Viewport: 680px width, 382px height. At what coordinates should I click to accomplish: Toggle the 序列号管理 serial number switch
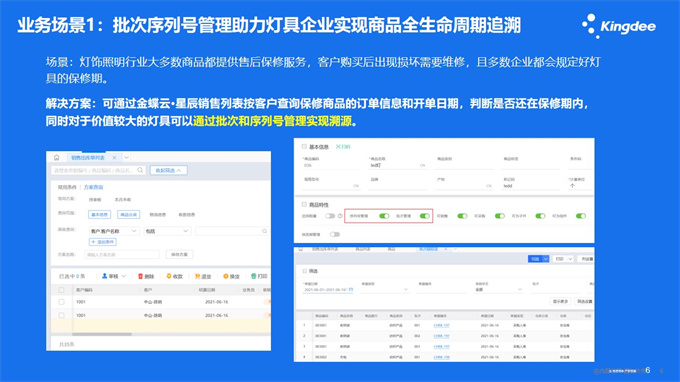point(384,216)
